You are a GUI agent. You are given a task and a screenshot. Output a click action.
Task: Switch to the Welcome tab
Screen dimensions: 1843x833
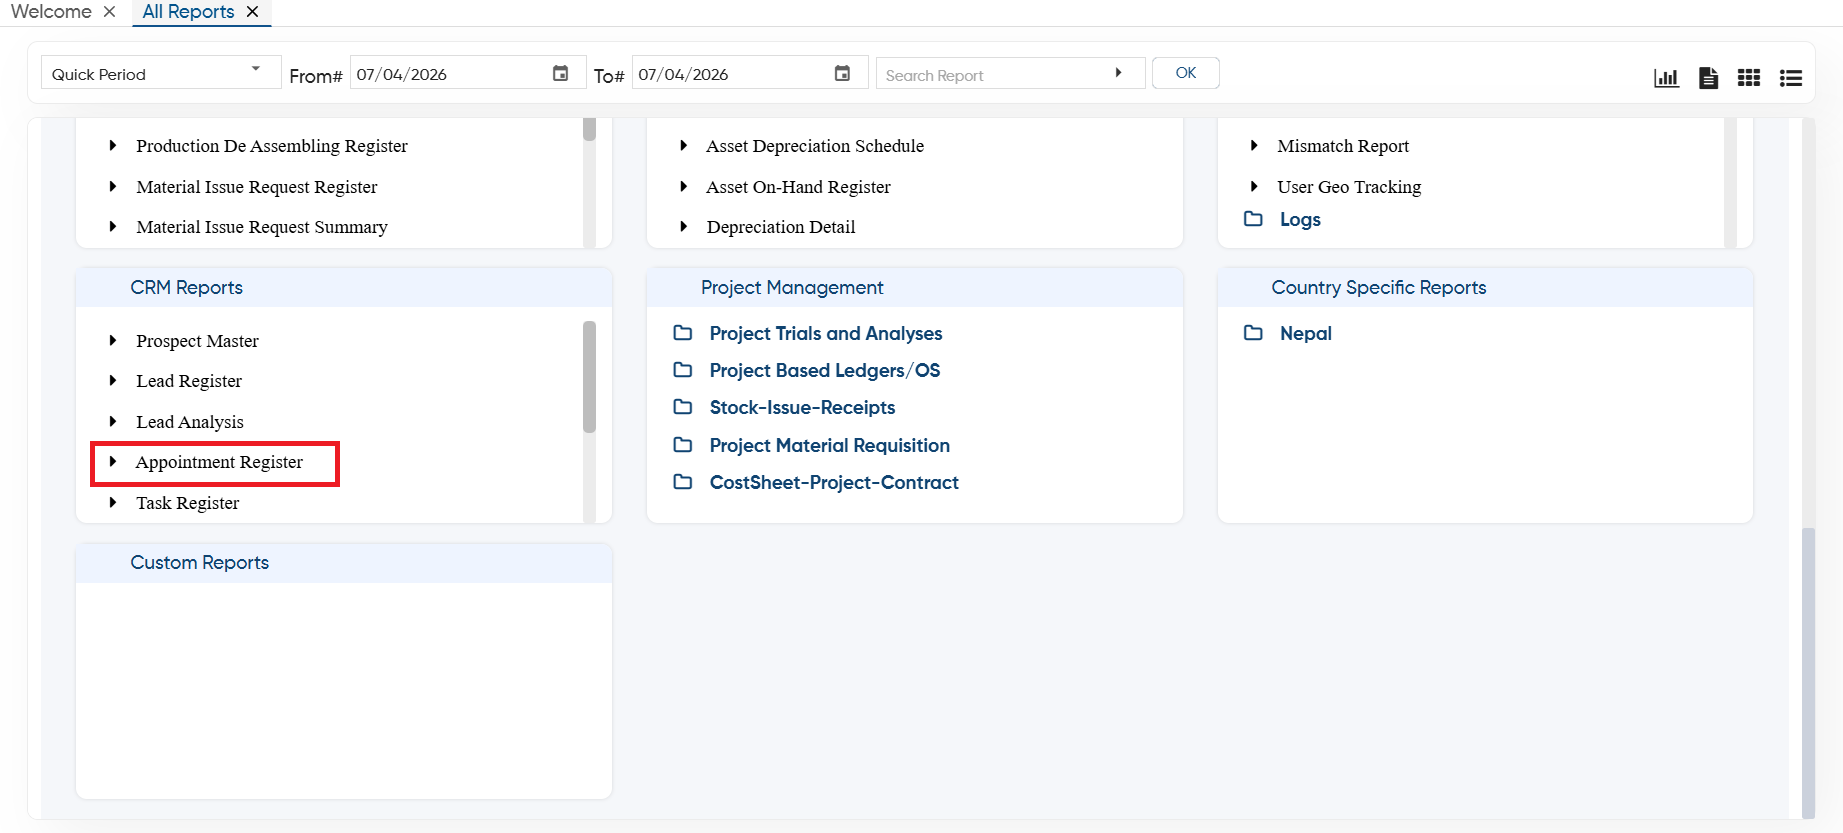click(x=51, y=12)
